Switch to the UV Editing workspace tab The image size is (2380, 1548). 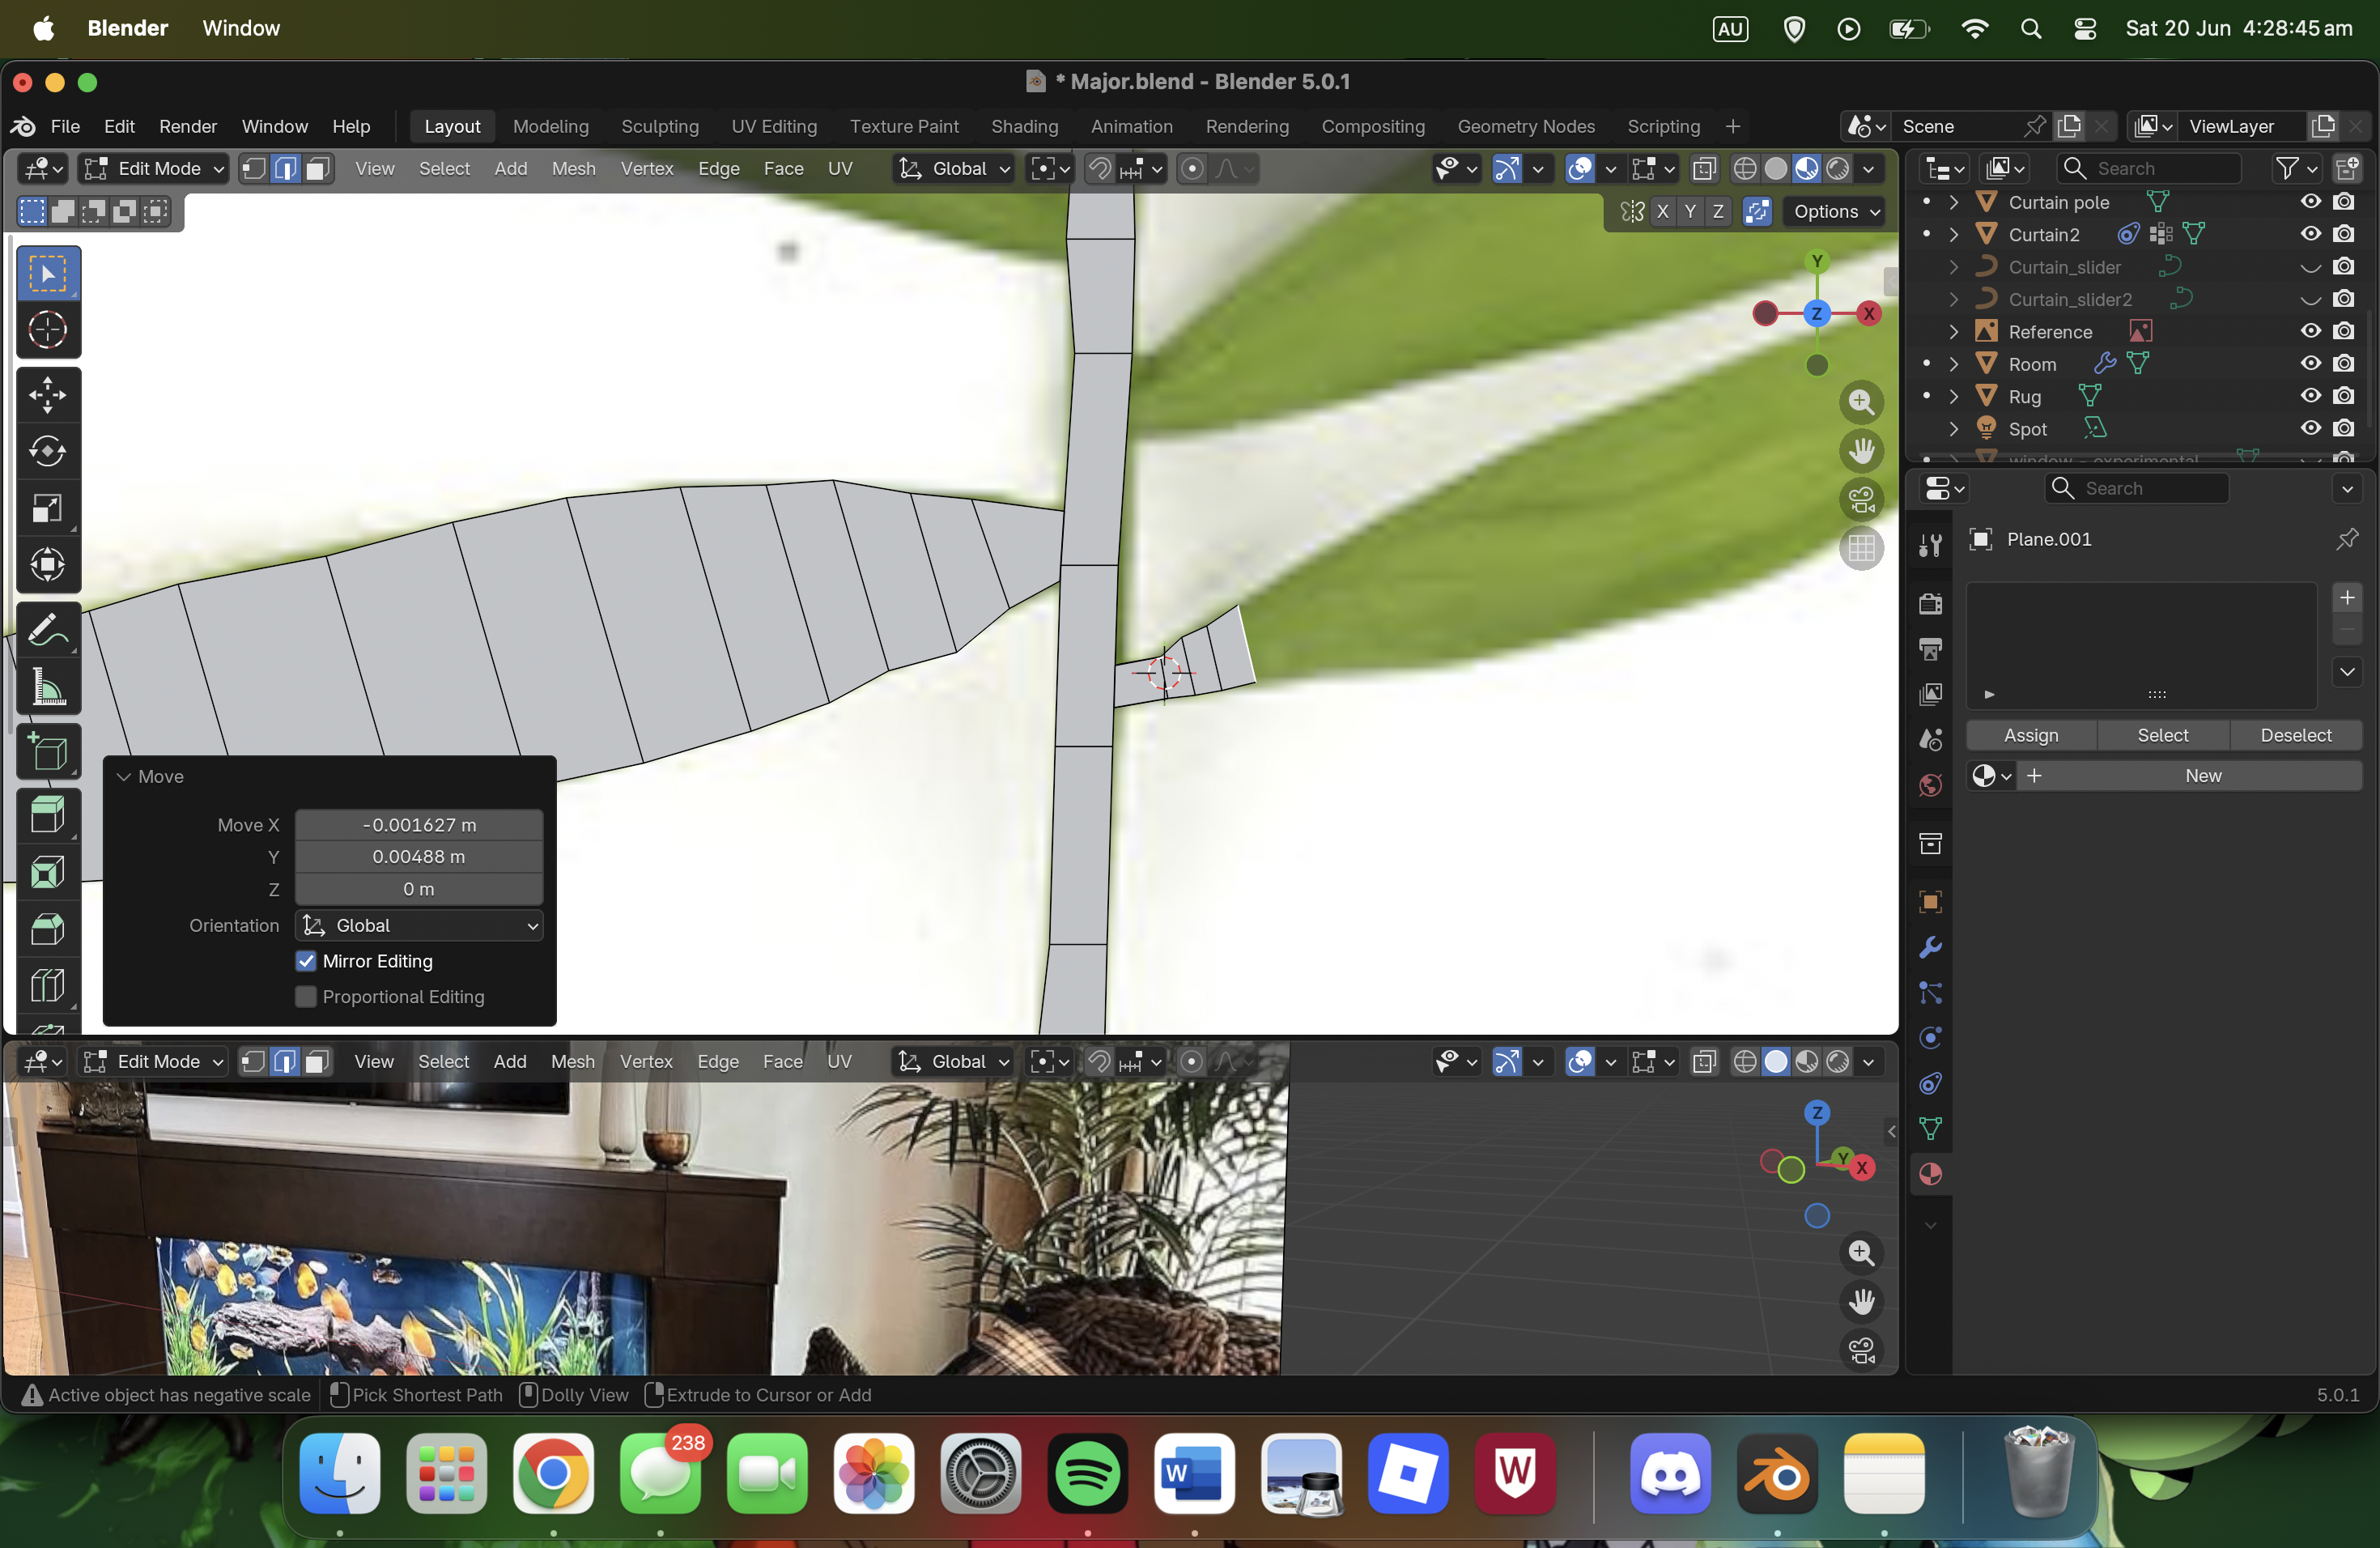pos(774,126)
